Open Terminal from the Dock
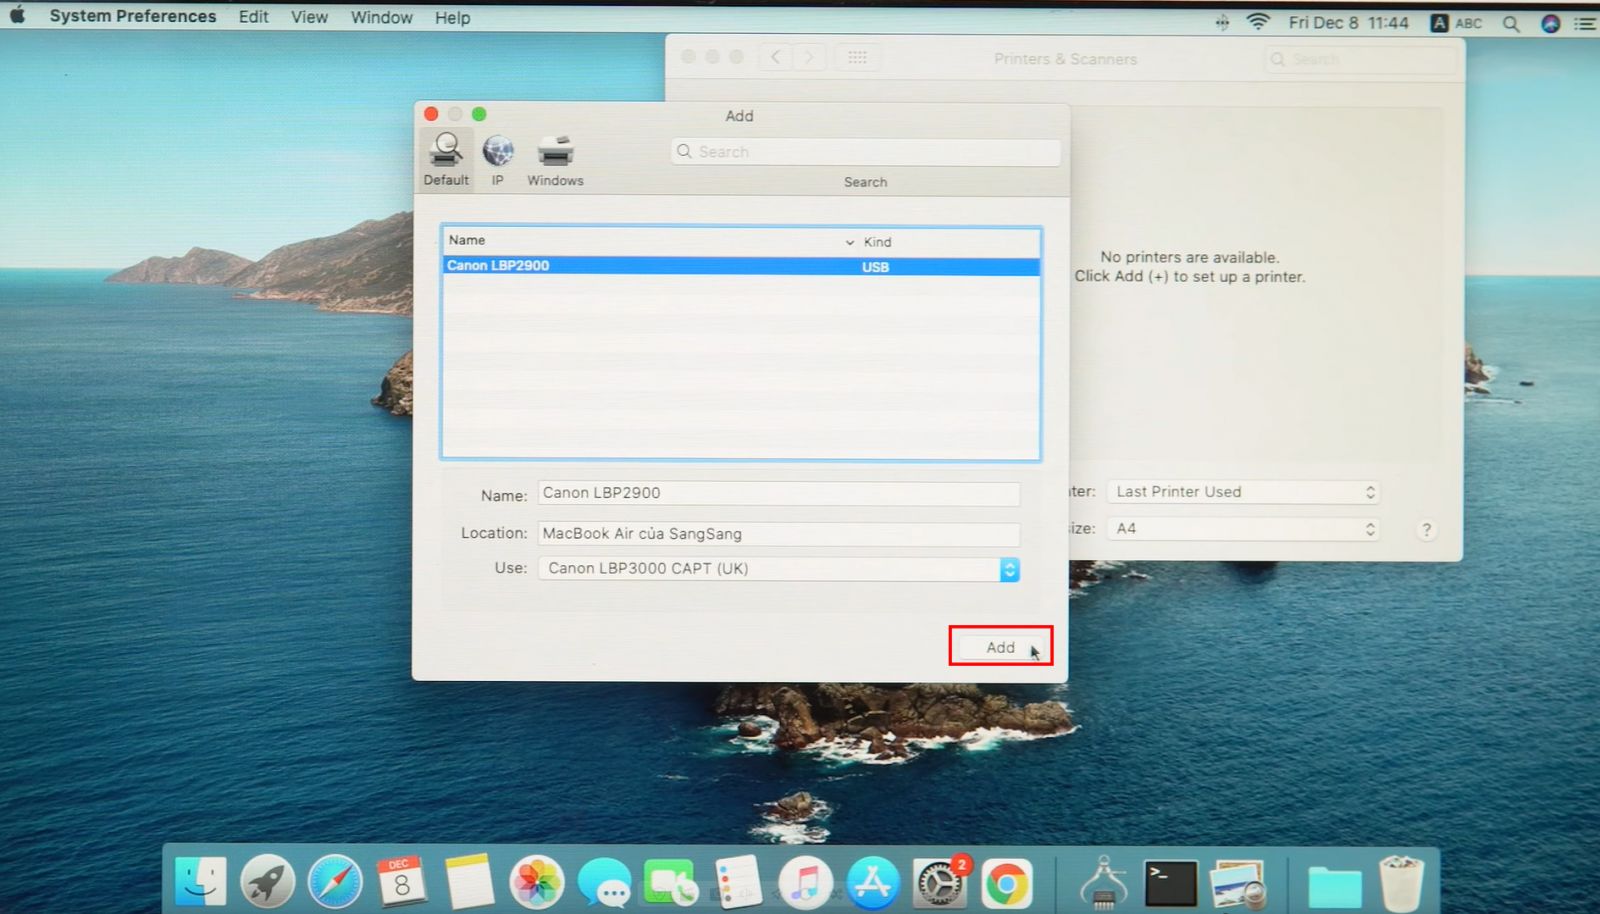This screenshot has width=1600, height=914. [x=1171, y=884]
